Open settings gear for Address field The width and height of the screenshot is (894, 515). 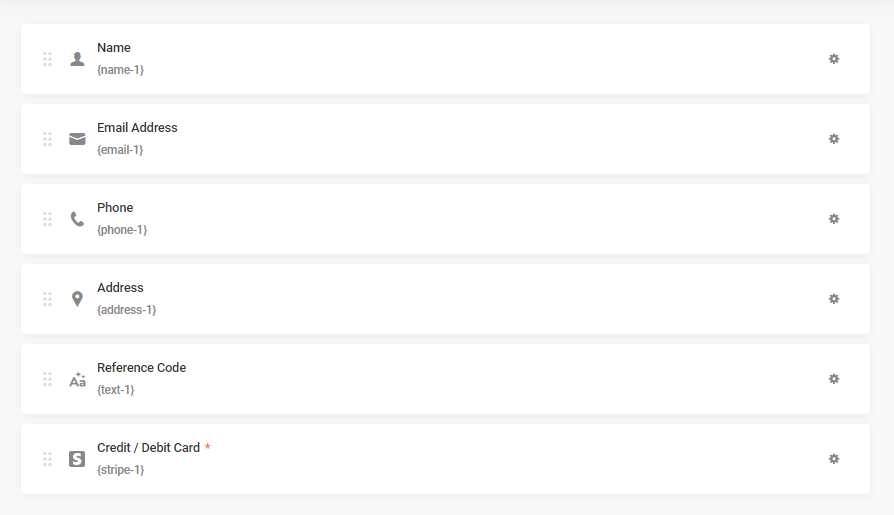(x=834, y=299)
